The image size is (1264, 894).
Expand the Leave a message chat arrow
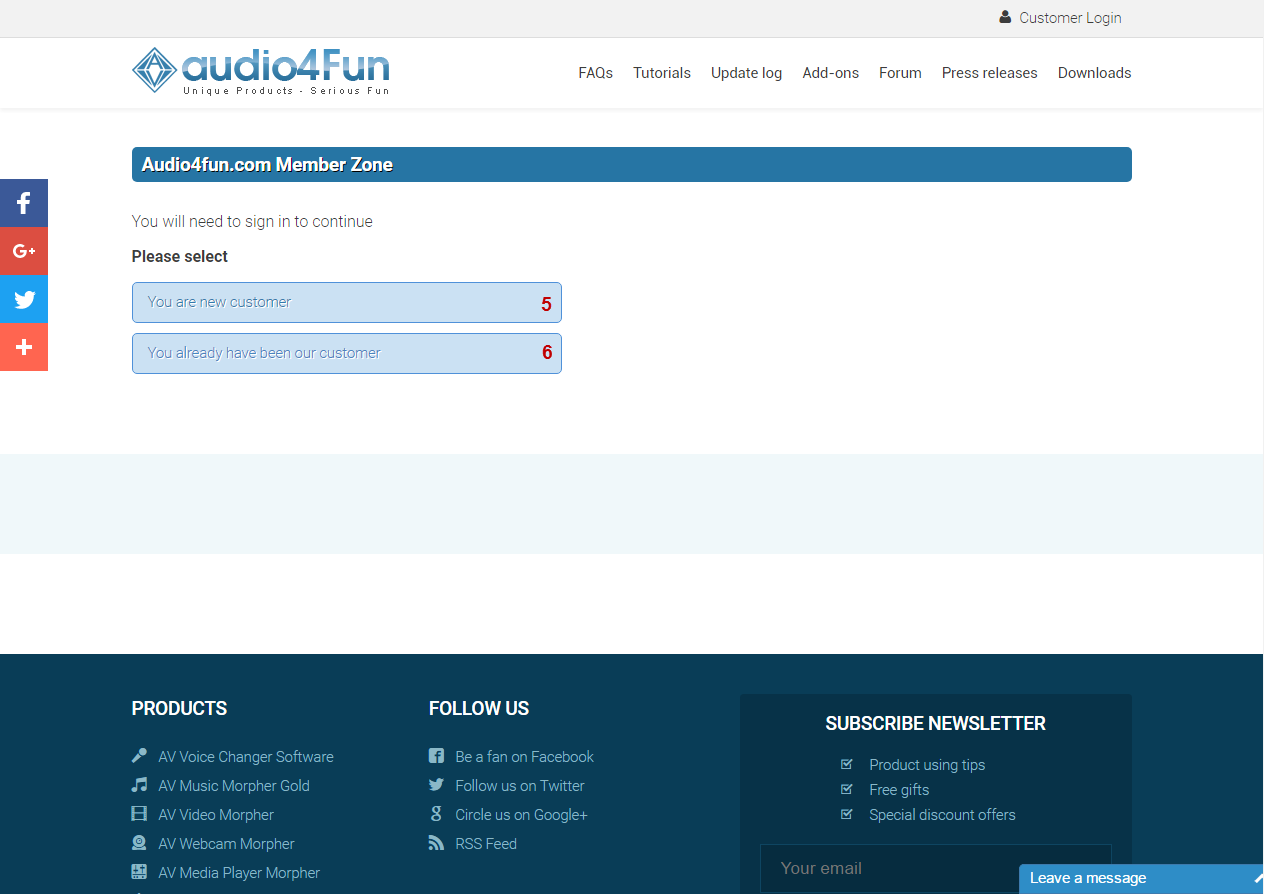click(1258, 878)
